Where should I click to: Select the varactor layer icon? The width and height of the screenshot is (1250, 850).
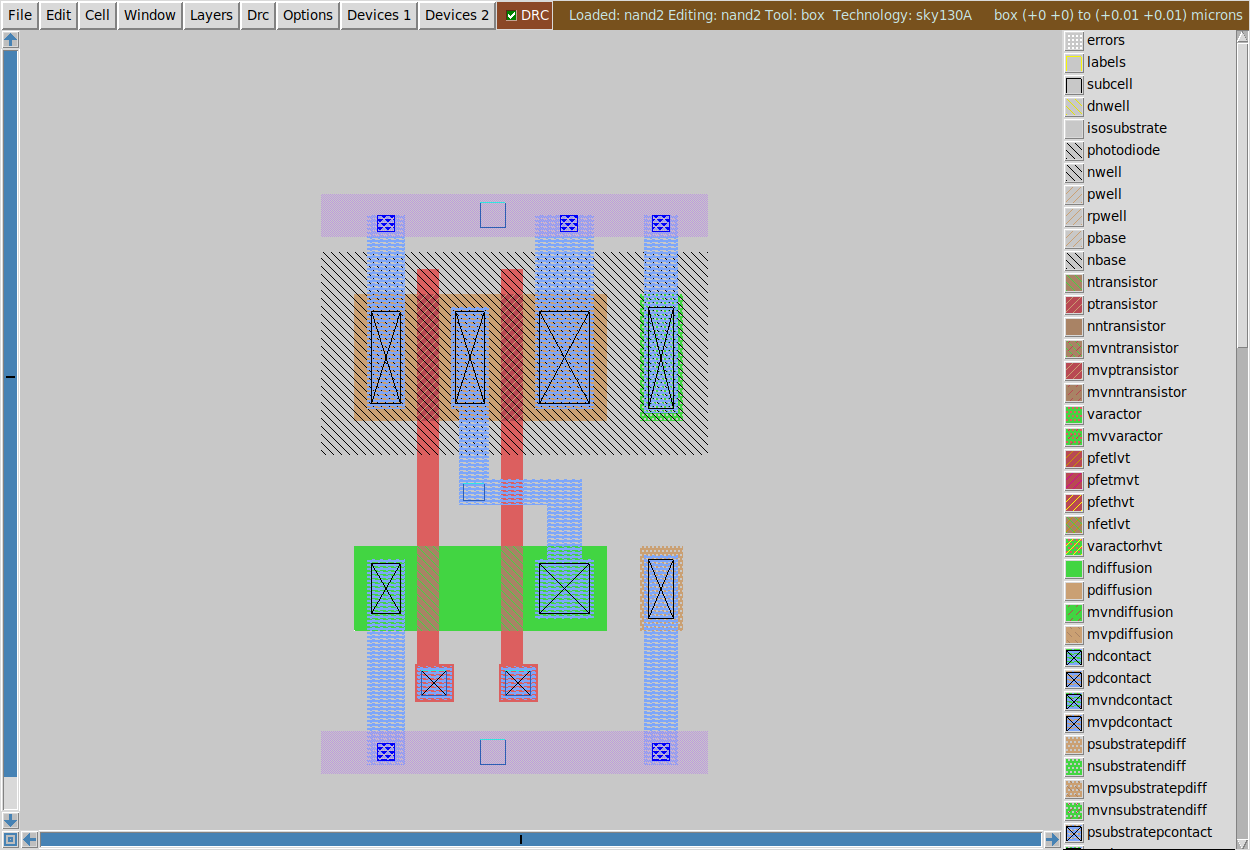point(1074,415)
